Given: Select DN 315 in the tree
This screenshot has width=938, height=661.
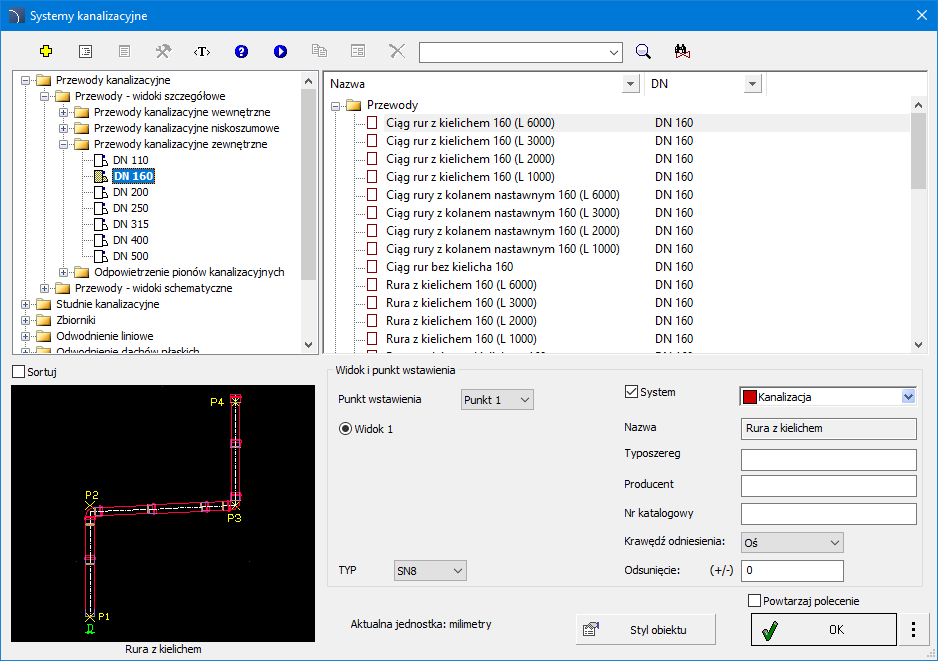Looking at the screenshot, I should click(130, 224).
